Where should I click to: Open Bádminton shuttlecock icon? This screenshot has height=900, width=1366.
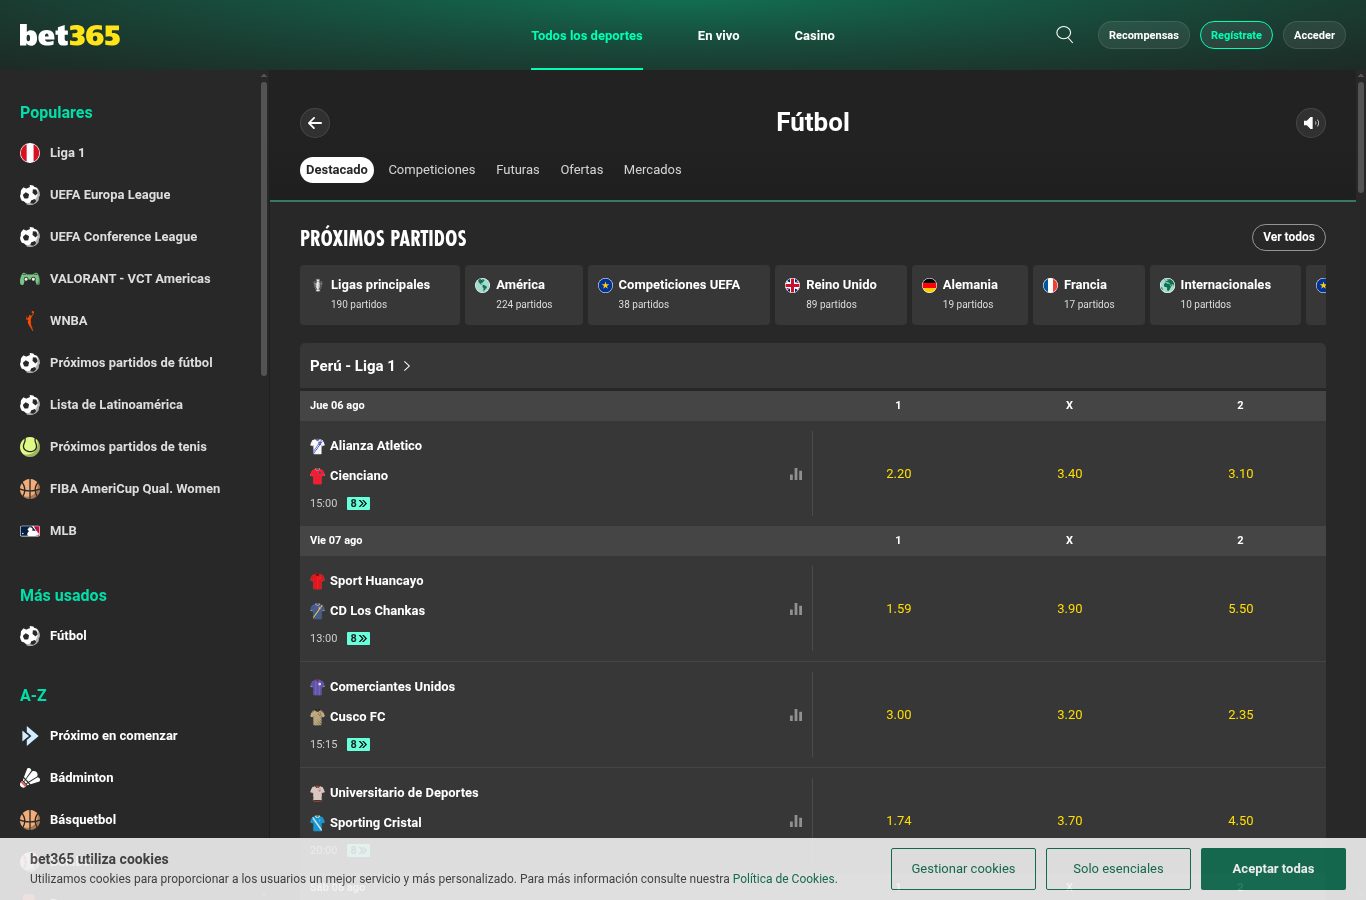tap(30, 778)
